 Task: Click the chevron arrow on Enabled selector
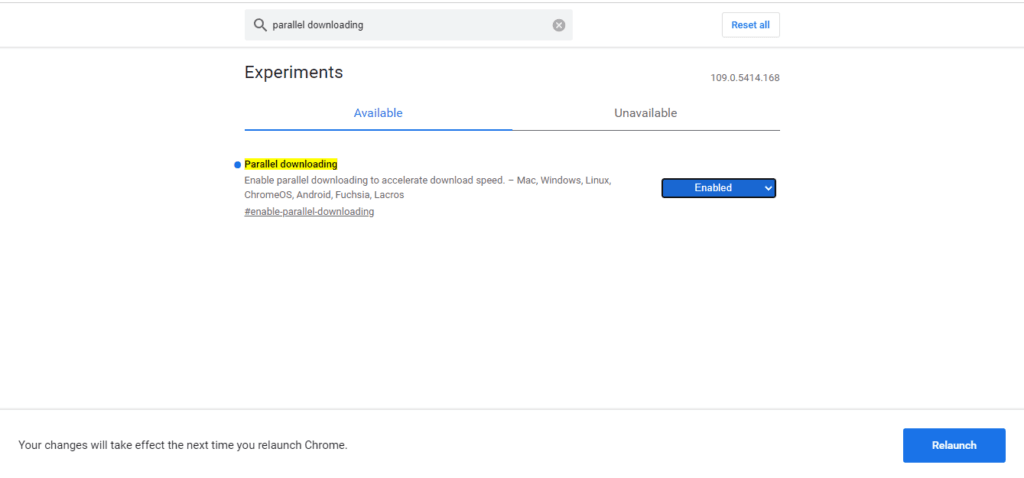[767, 188]
